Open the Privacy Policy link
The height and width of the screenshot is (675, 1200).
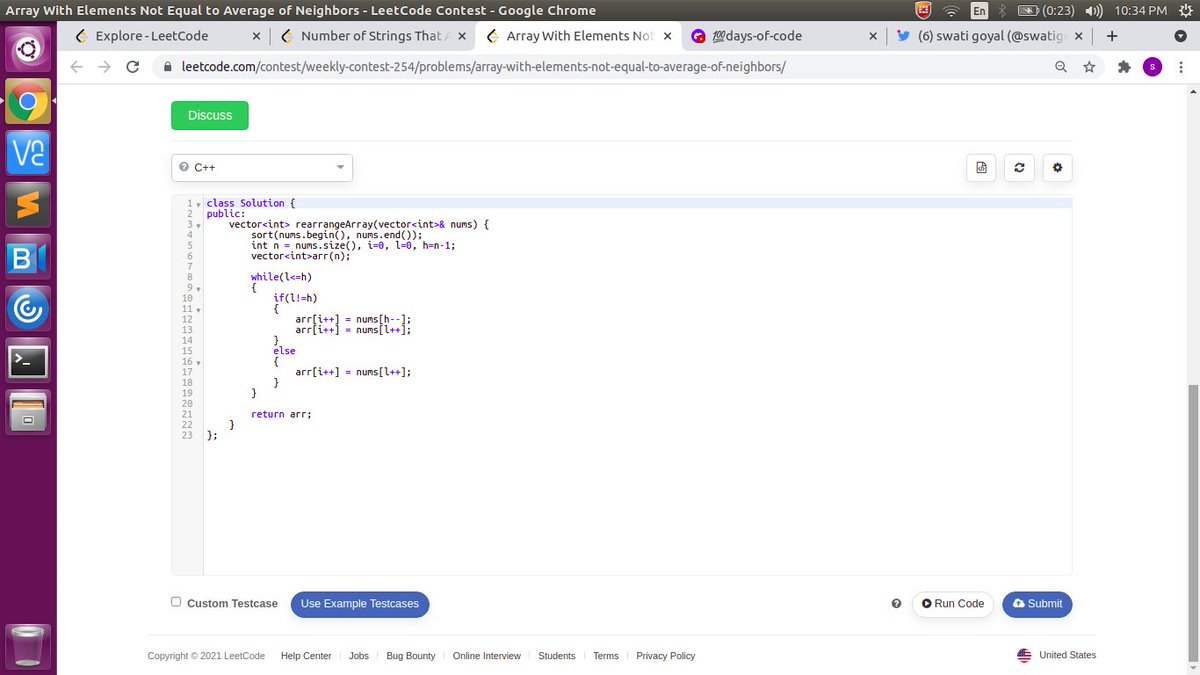(666, 656)
